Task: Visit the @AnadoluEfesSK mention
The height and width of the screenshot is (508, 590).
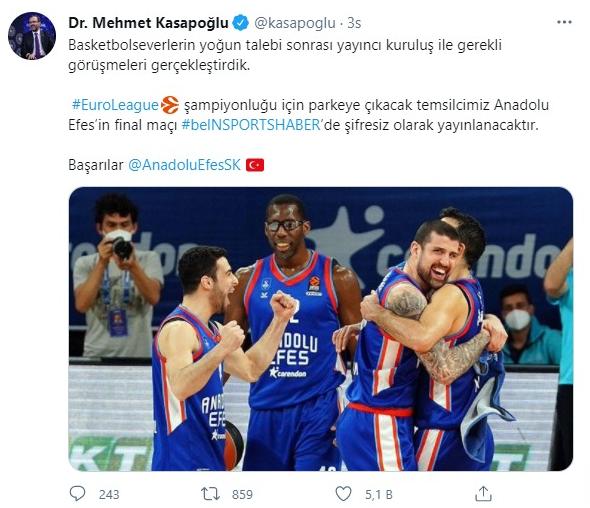Action: coord(184,165)
